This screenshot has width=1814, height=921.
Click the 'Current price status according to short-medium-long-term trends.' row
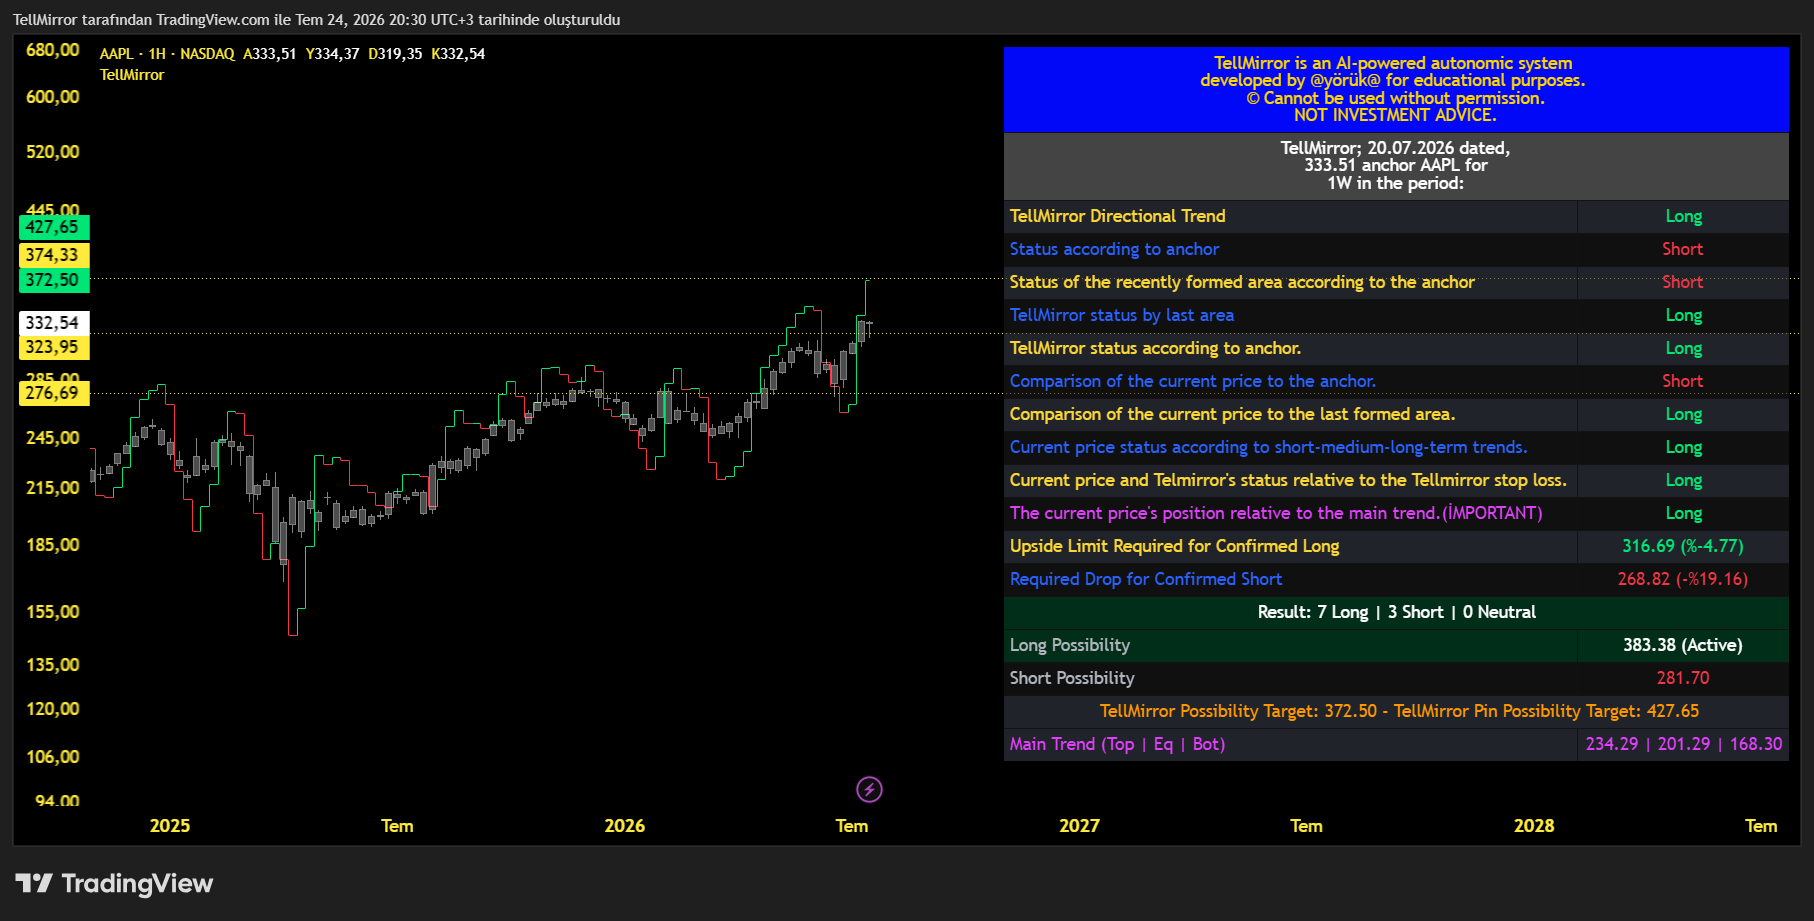click(x=1396, y=447)
